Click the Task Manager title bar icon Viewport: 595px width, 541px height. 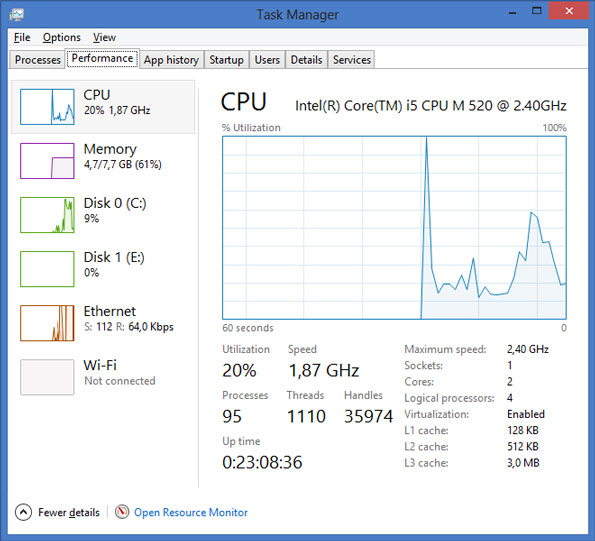pos(17,14)
